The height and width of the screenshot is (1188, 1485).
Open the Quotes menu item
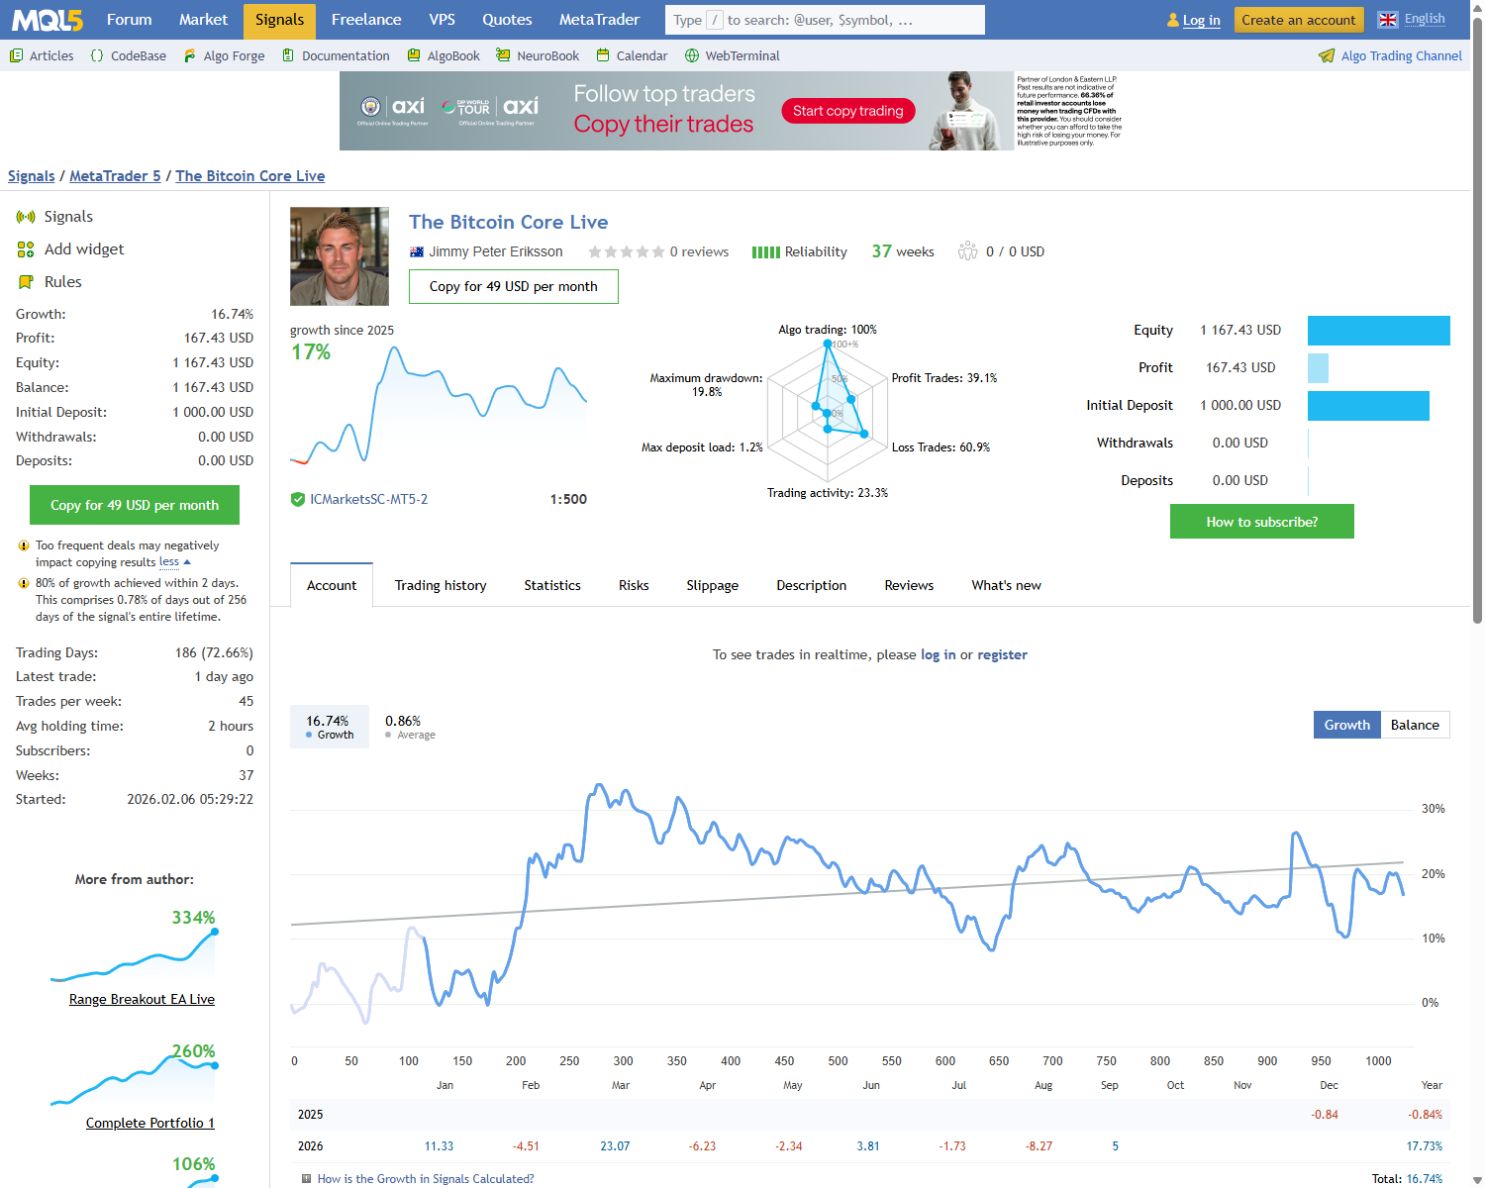507,19
